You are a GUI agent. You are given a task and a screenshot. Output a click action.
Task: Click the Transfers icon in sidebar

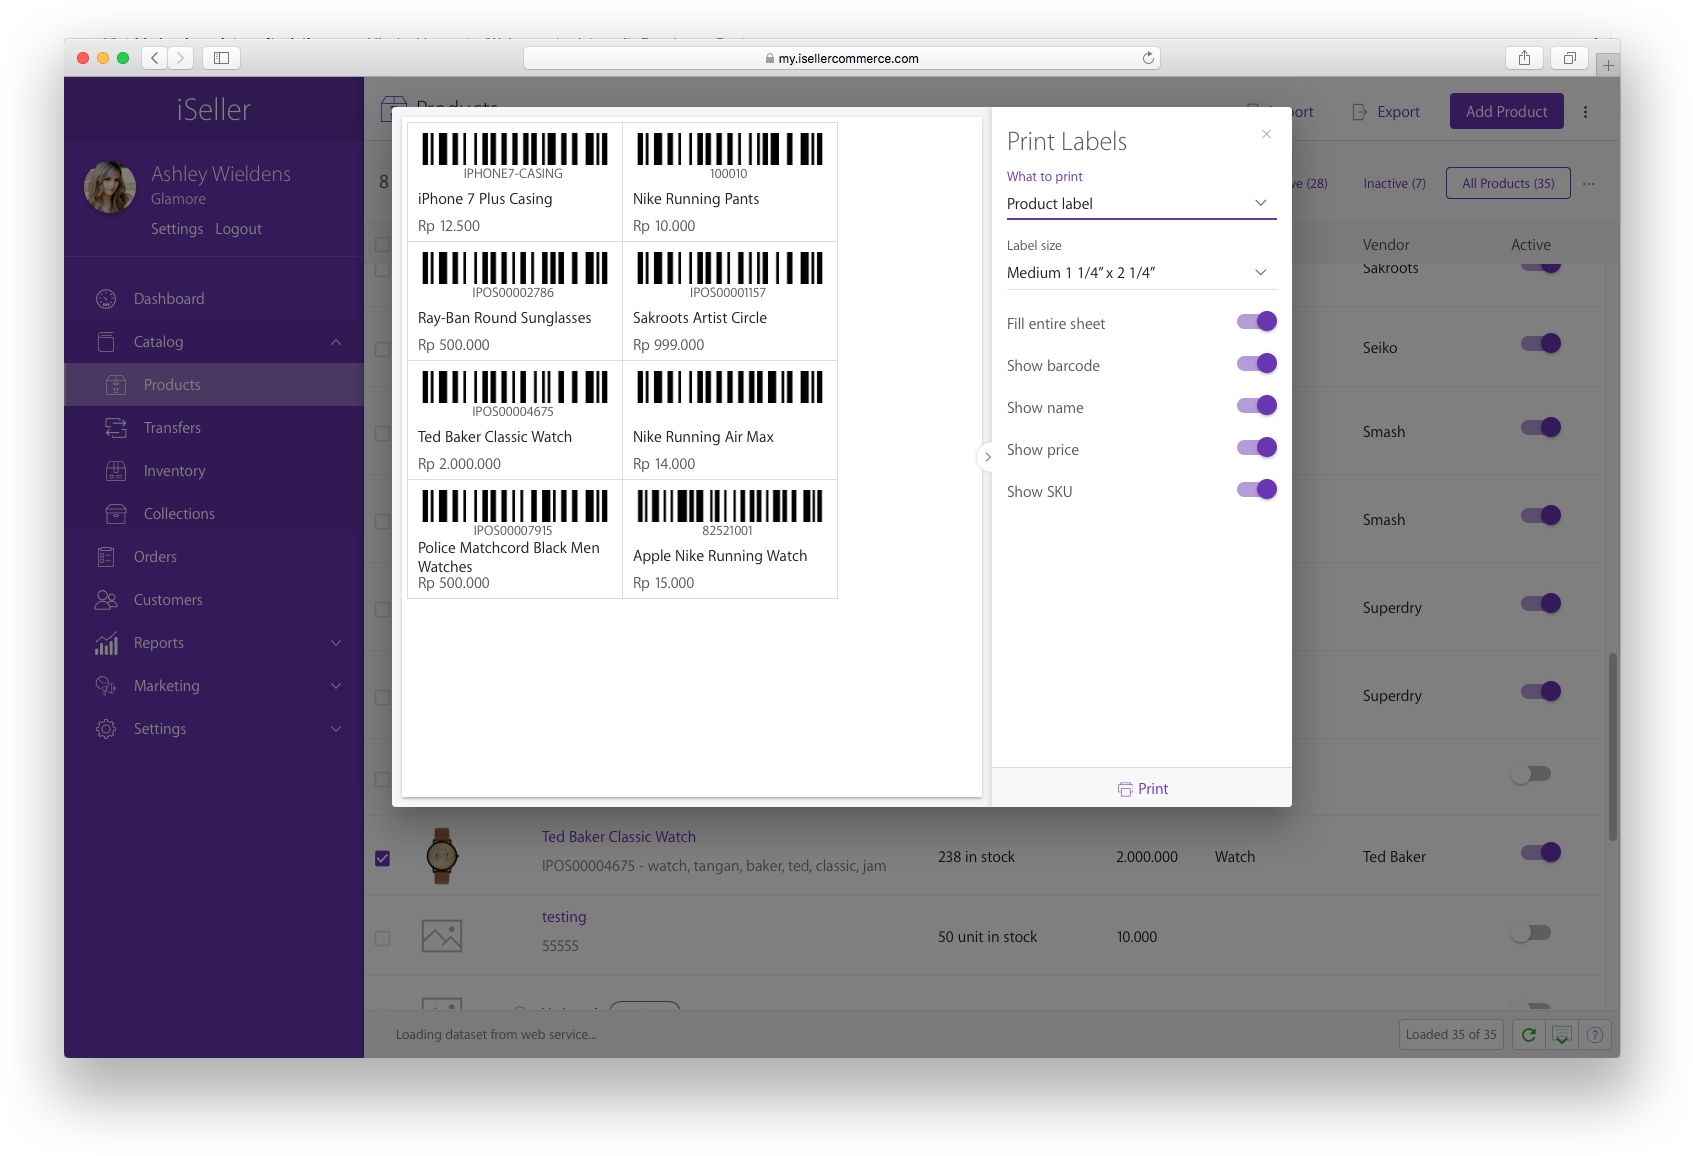pos(116,428)
